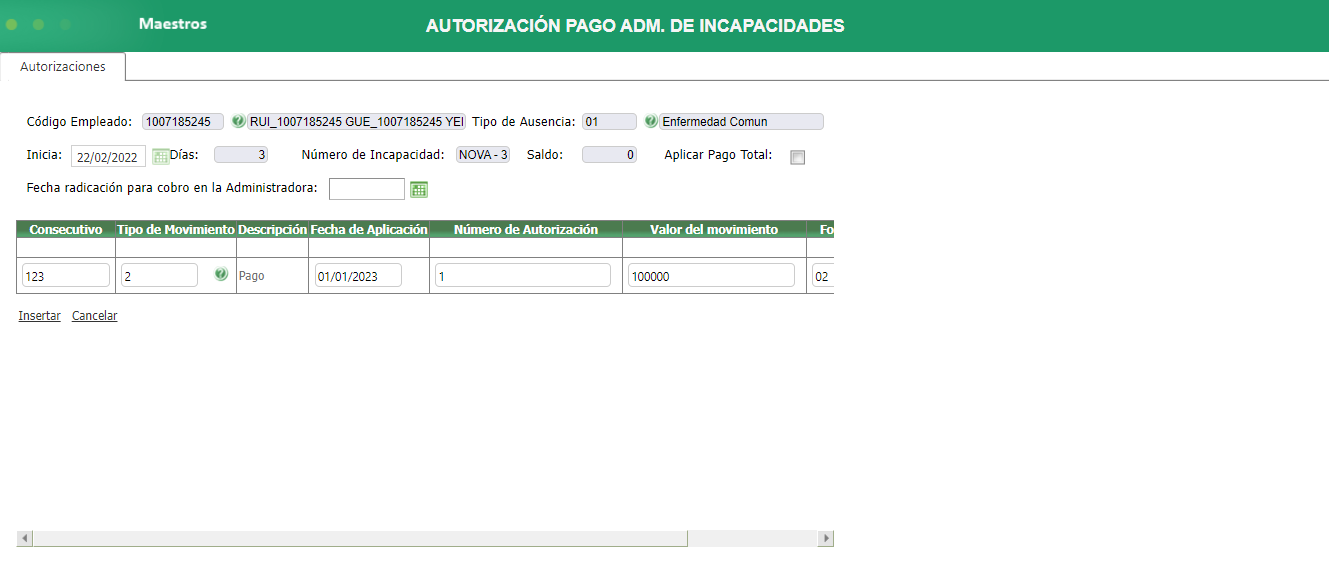The height and width of the screenshot is (577, 1329).
Task: Open the calendar for Fecha radicación
Action: (x=418, y=188)
